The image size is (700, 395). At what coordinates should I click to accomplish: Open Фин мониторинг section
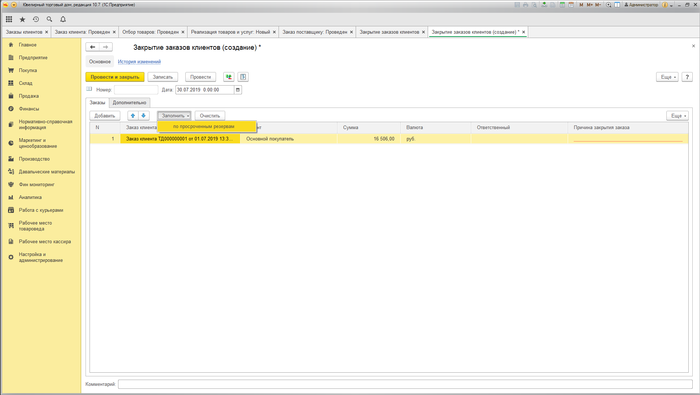36,184
